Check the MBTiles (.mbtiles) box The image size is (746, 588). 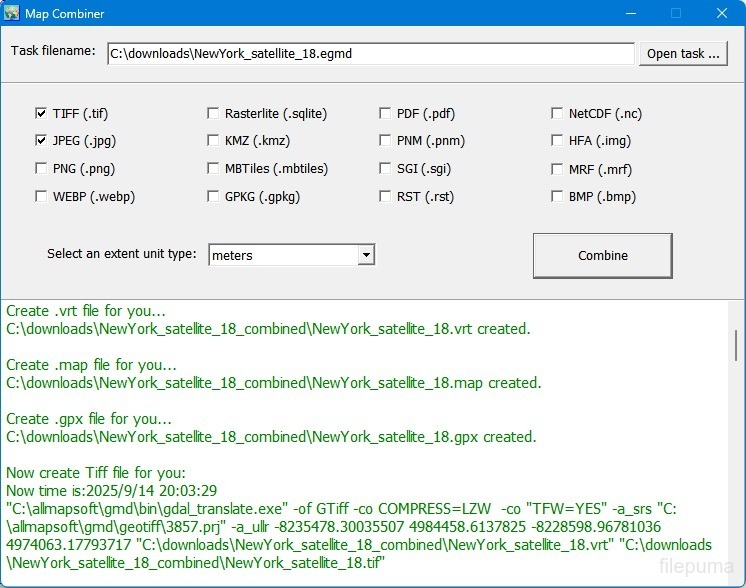[x=213, y=169]
